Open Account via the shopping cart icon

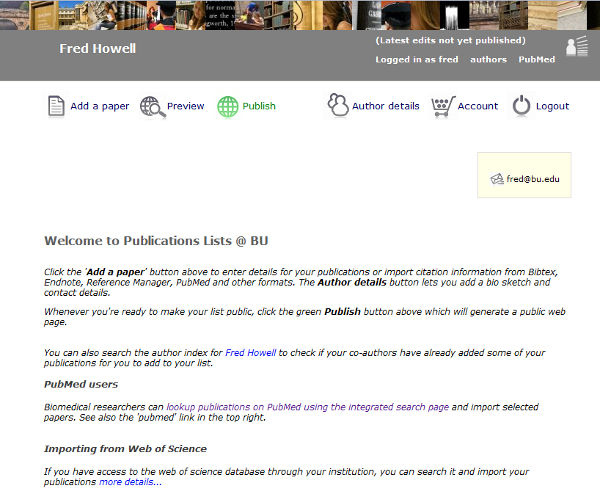pyautogui.click(x=442, y=106)
